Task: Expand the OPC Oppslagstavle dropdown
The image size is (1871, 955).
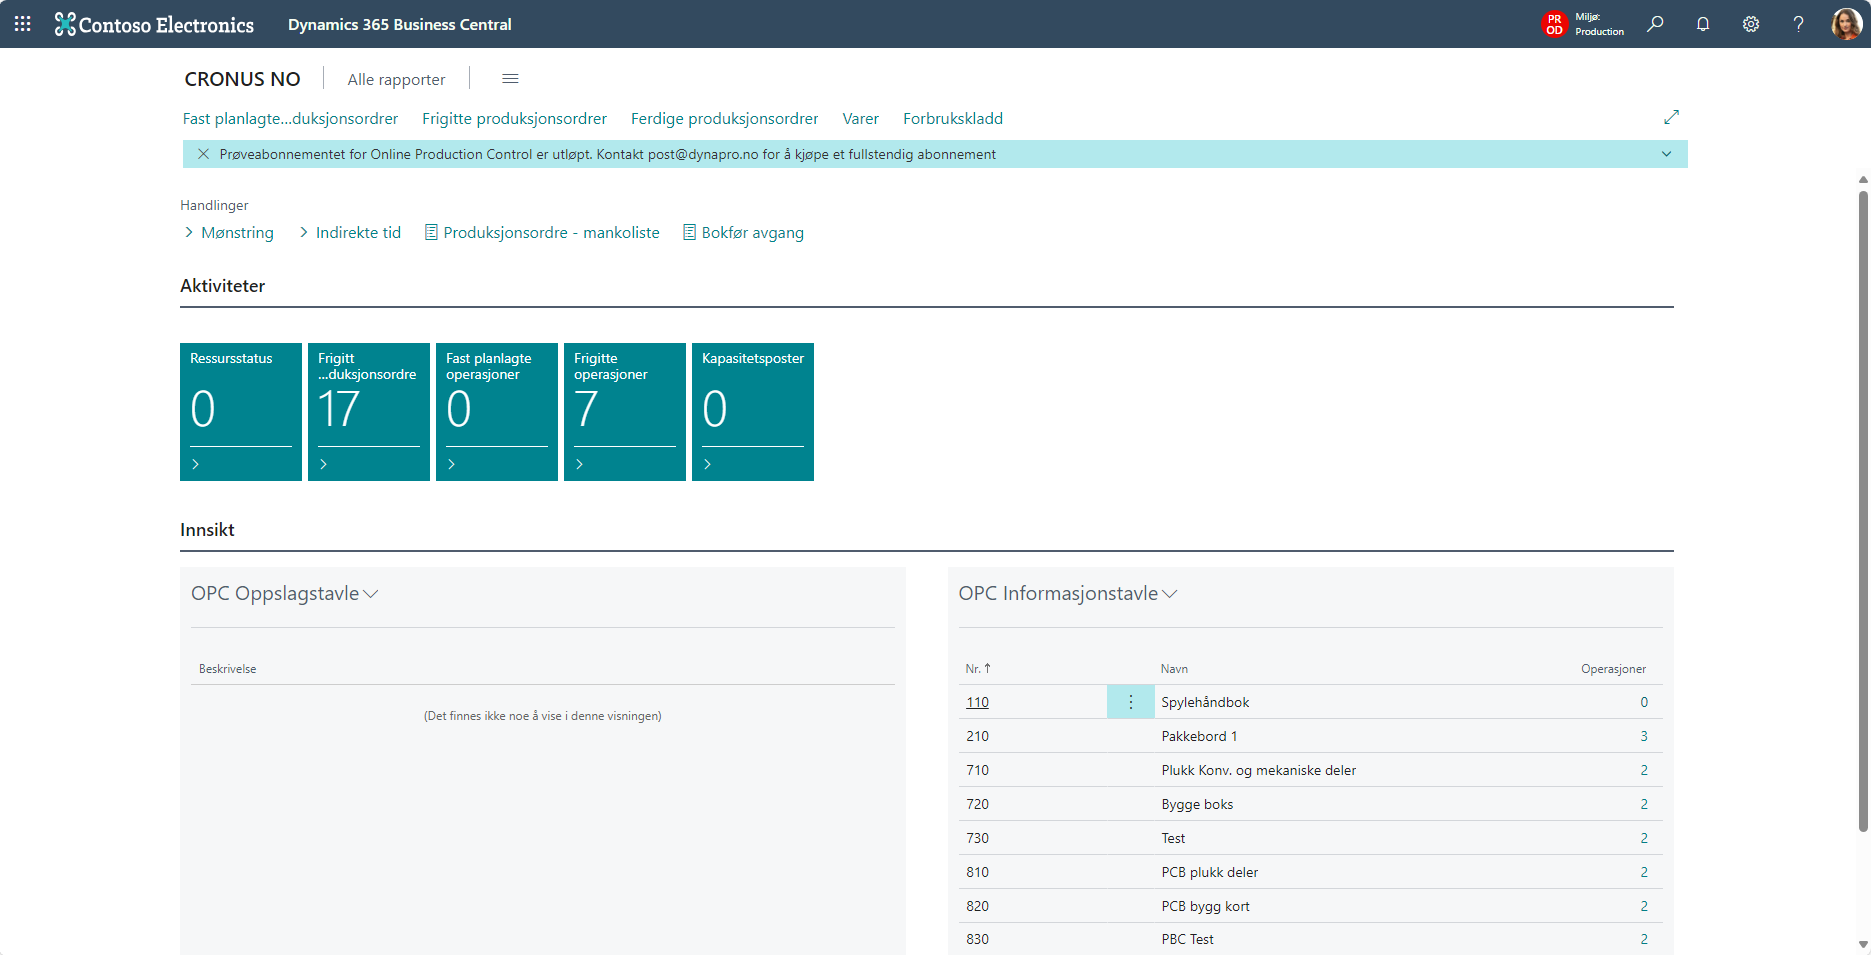Action: (x=371, y=594)
